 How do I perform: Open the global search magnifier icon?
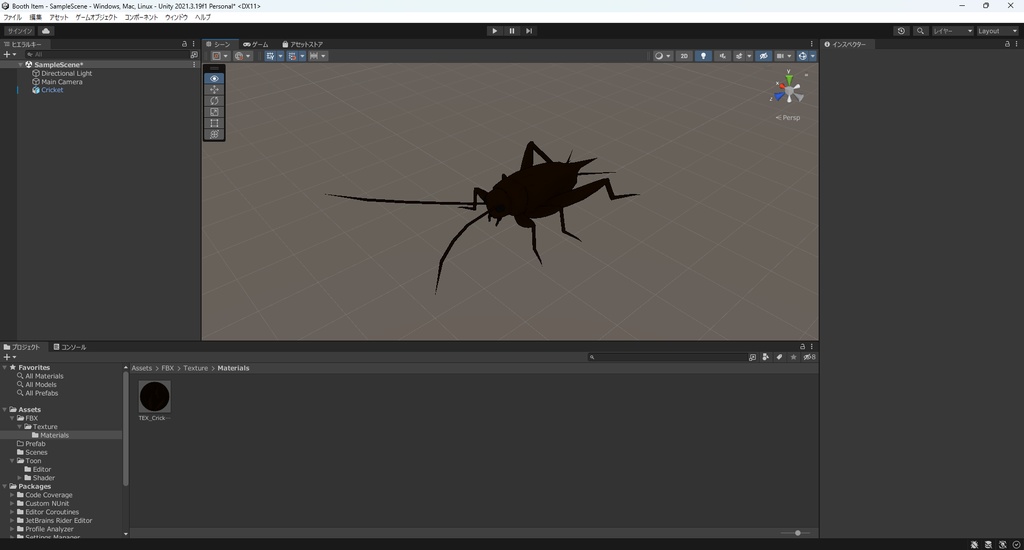point(920,31)
